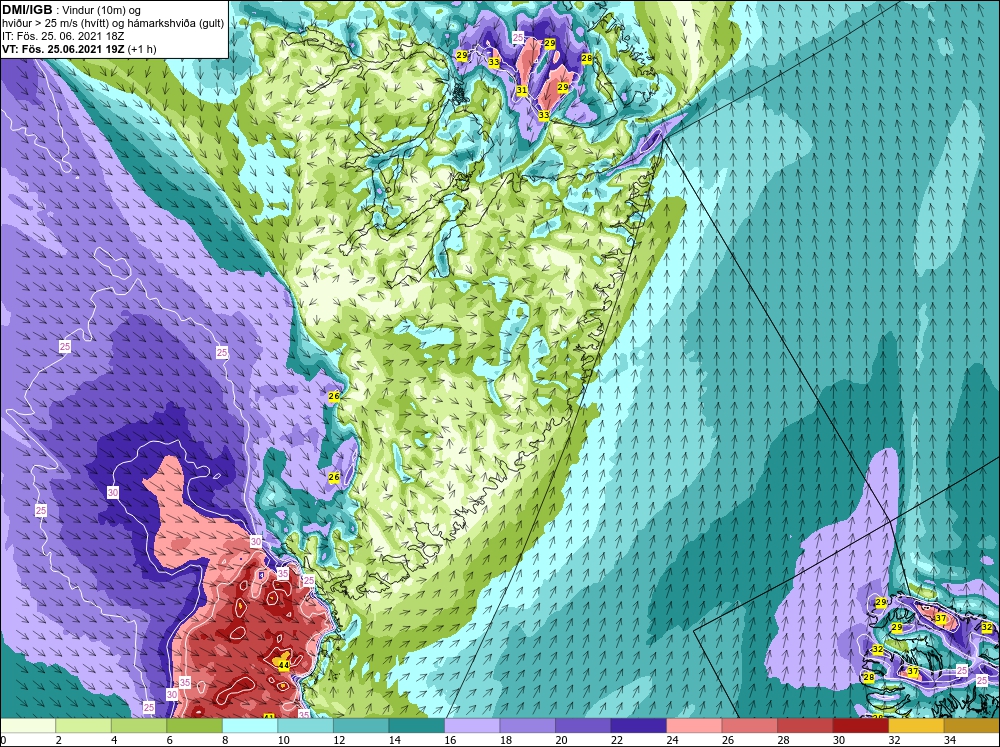Click the legend scale value 16

point(450,740)
